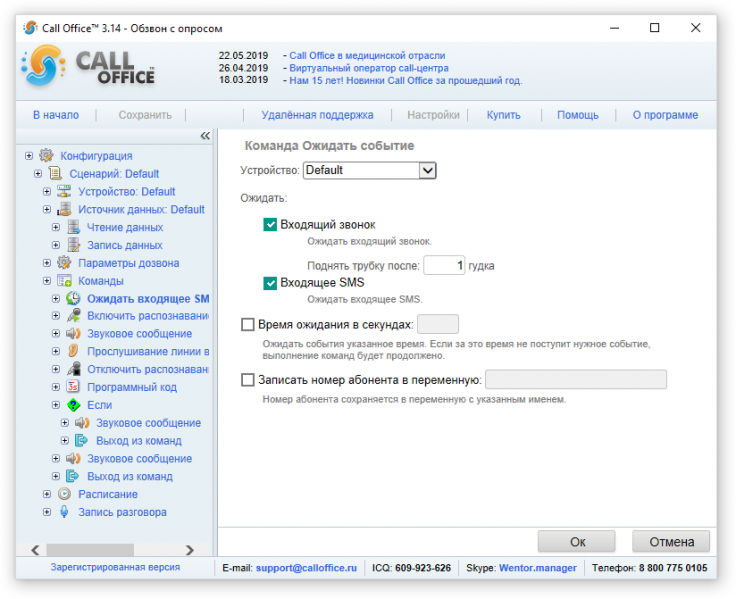Click the Чтение данных icon
This screenshot has height=599, width=736.
tap(73, 227)
